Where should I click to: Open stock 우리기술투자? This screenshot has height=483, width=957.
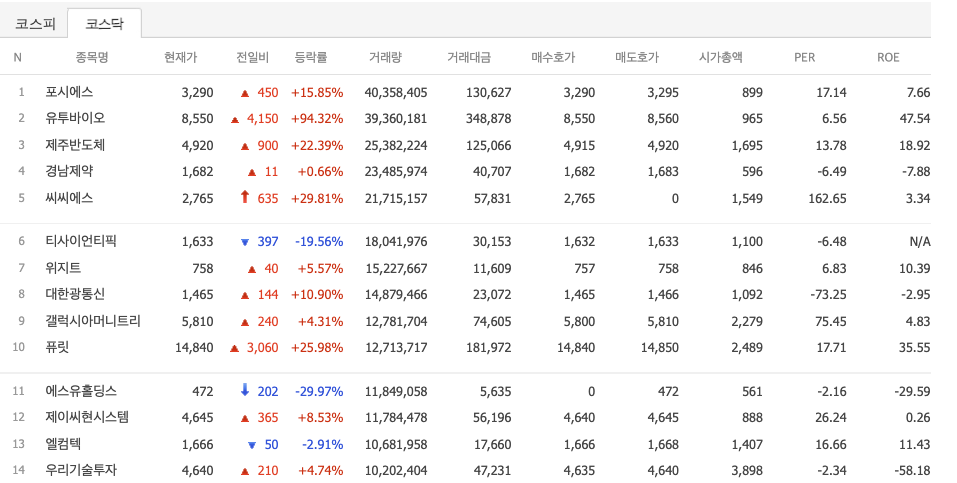(x=81, y=471)
